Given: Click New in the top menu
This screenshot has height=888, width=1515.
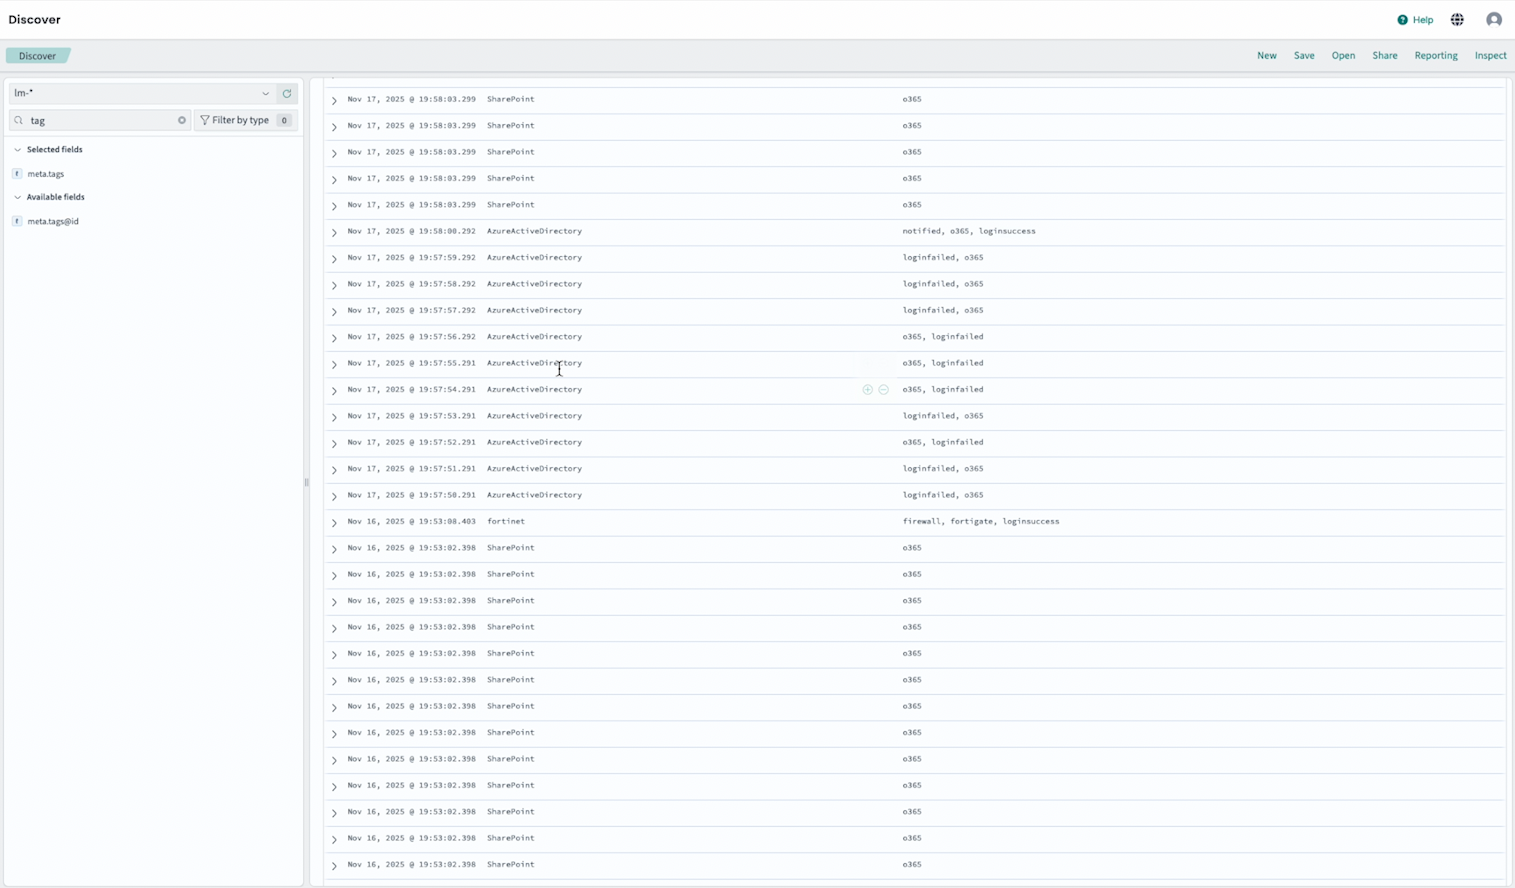Looking at the screenshot, I should point(1266,56).
